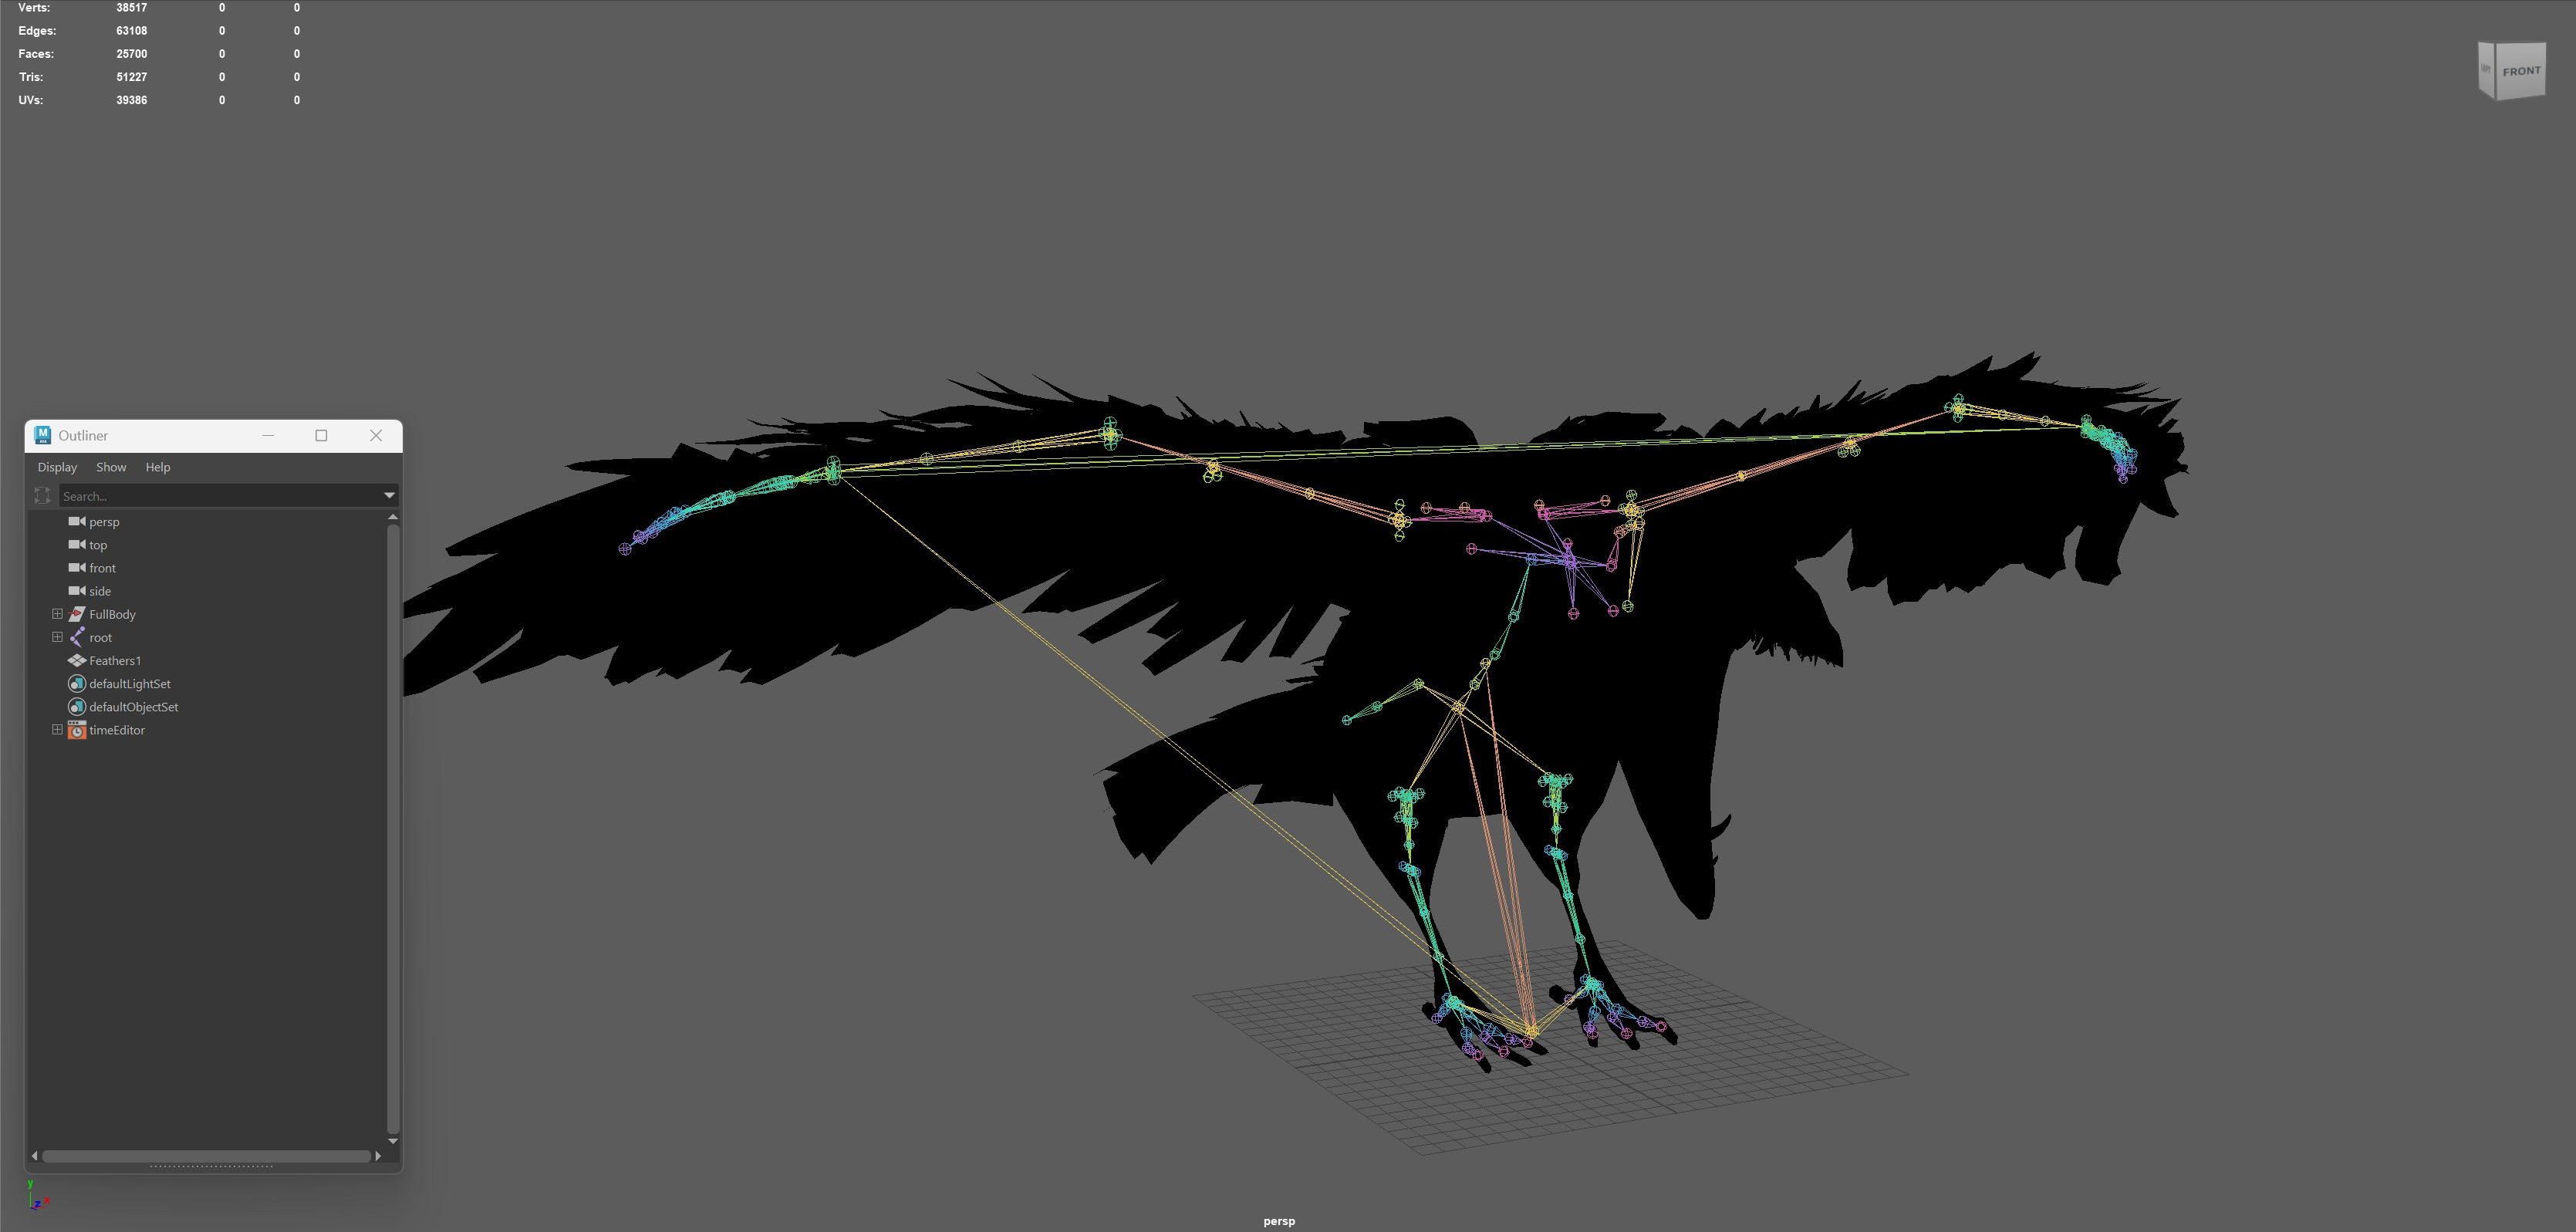Close the Outliner window

[x=376, y=435]
